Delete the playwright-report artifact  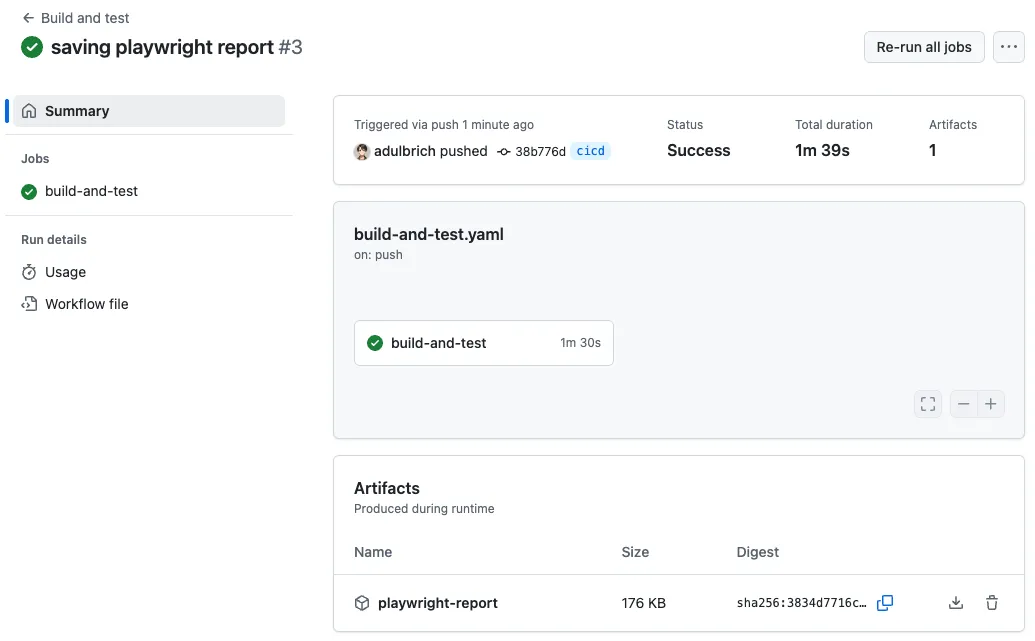pyautogui.click(x=991, y=603)
